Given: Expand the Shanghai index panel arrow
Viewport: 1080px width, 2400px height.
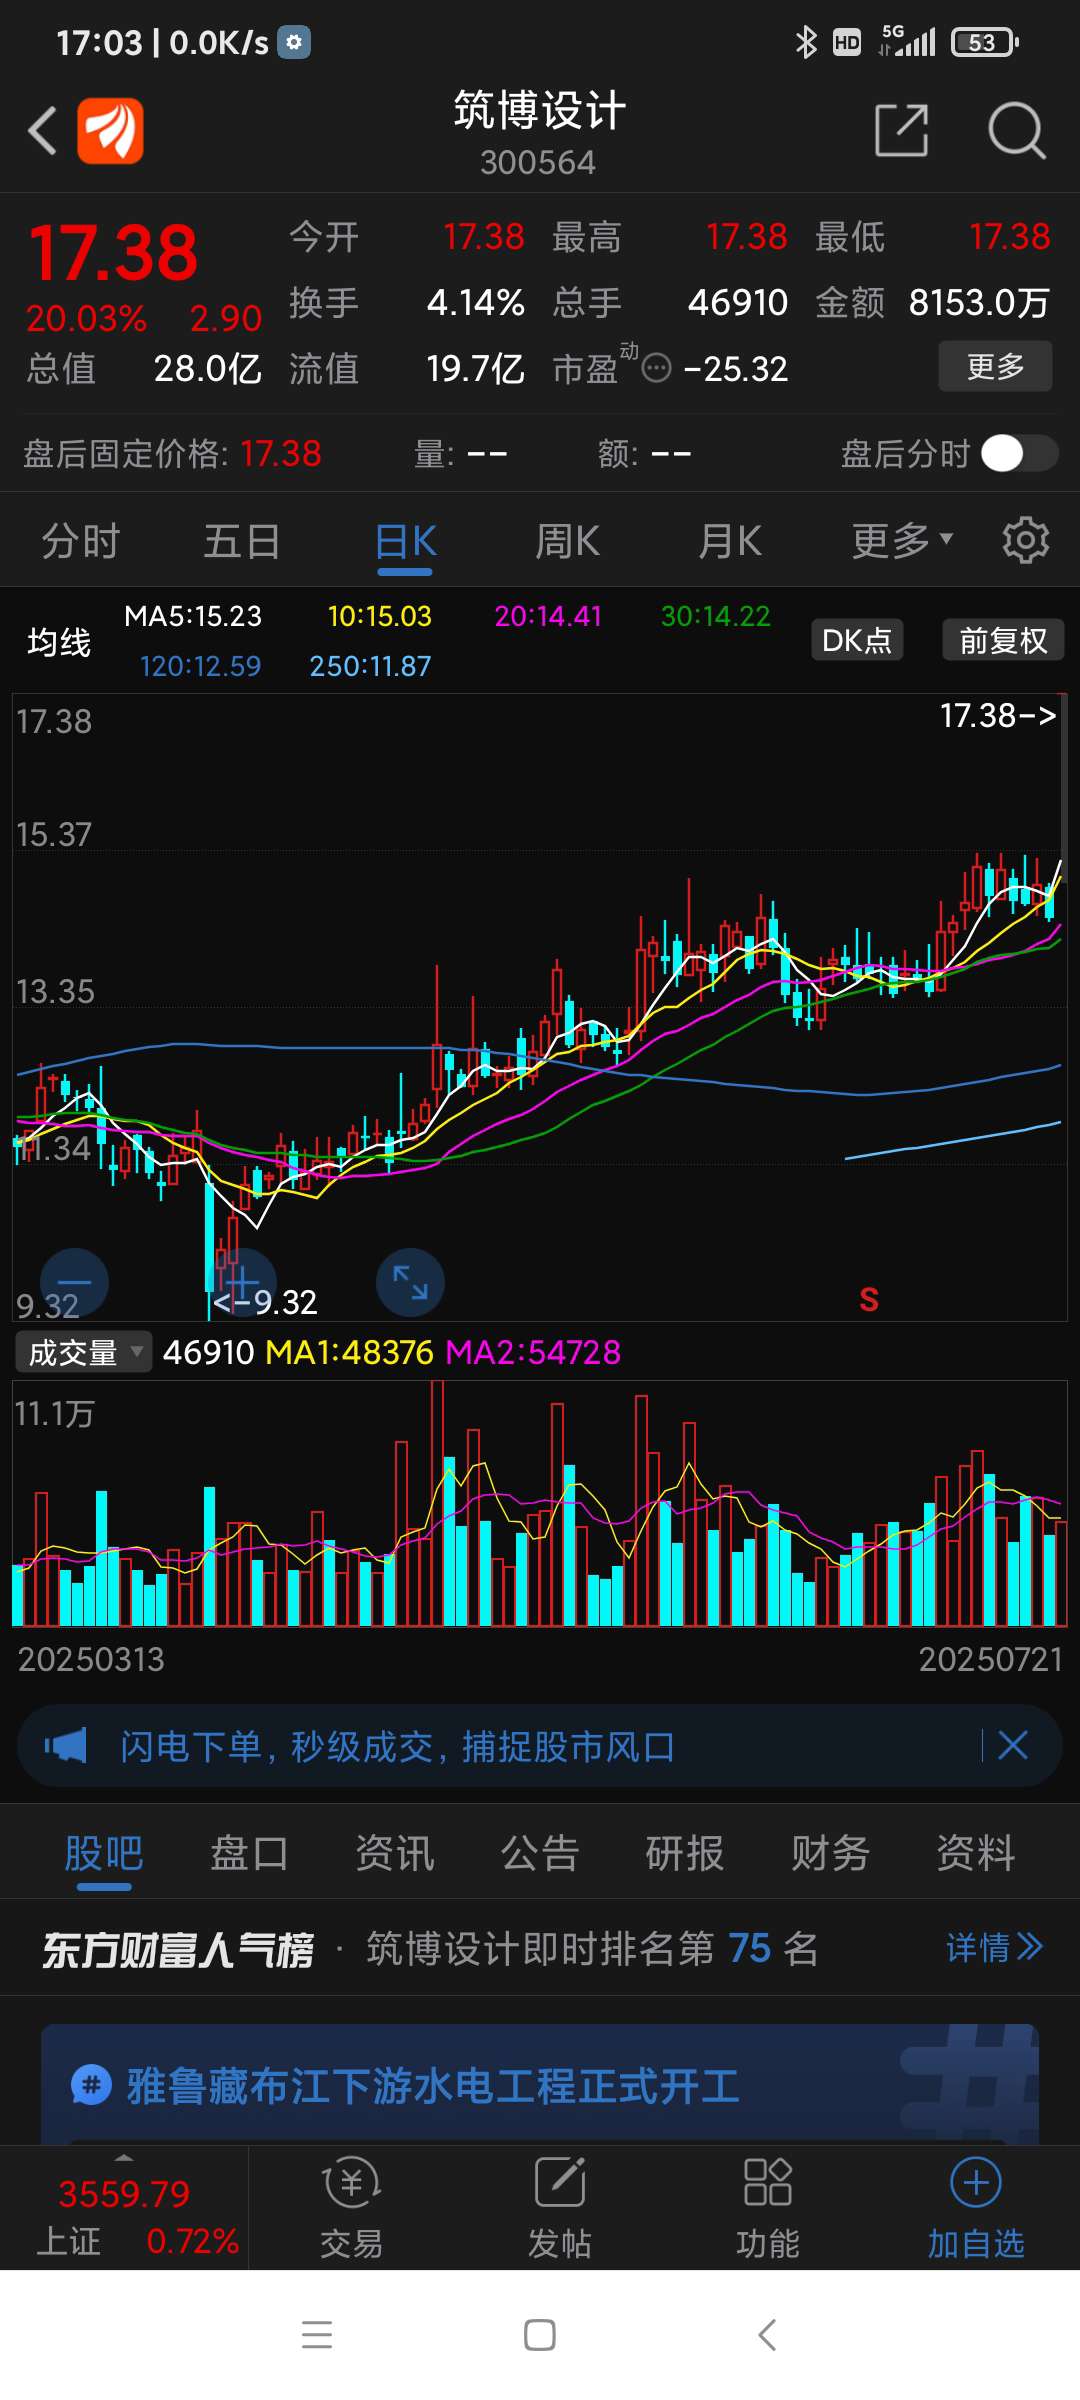Looking at the screenshot, I should coord(124,2158).
